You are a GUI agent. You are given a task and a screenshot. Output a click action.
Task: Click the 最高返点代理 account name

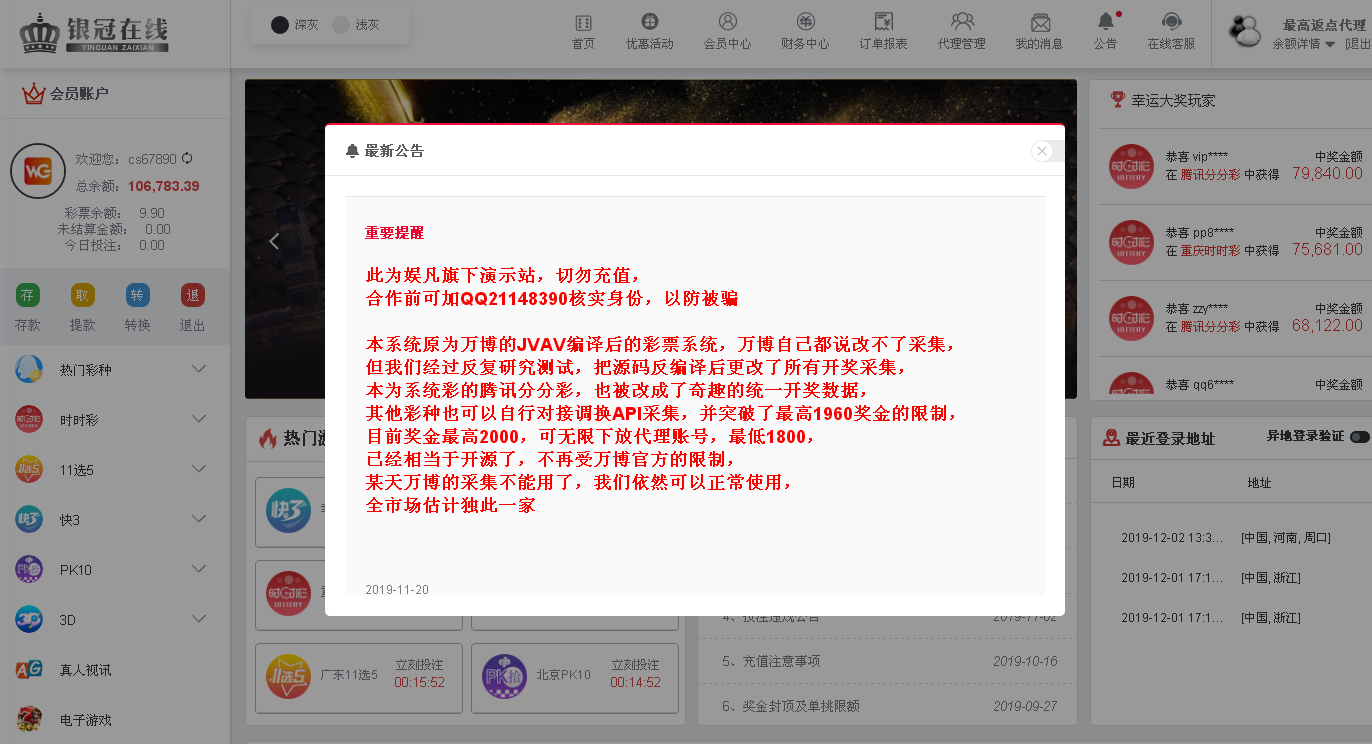click(1324, 25)
